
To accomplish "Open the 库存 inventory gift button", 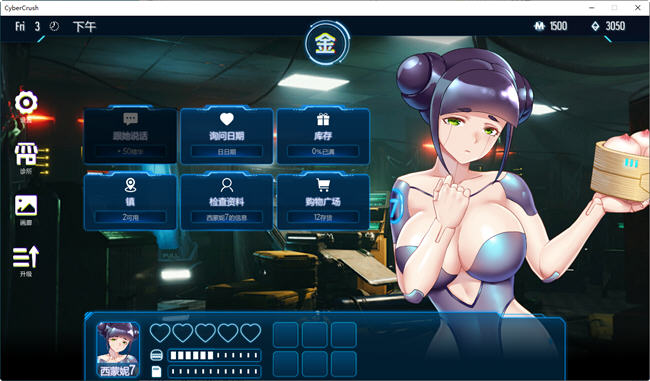I will [x=323, y=136].
